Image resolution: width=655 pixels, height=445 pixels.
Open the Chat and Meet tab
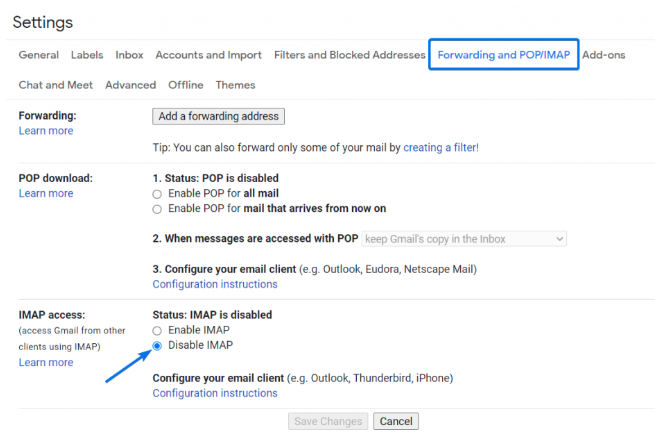[x=57, y=85]
